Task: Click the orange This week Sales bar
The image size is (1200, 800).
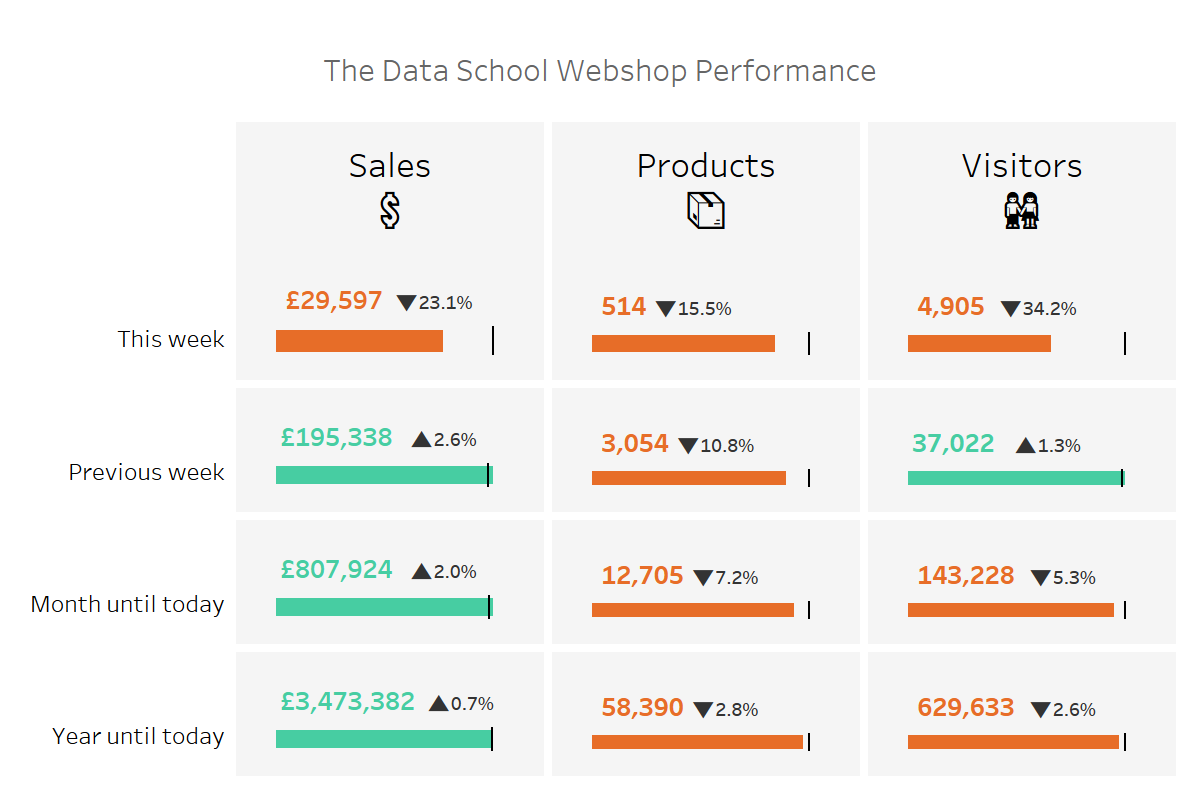Action: tap(359, 341)
